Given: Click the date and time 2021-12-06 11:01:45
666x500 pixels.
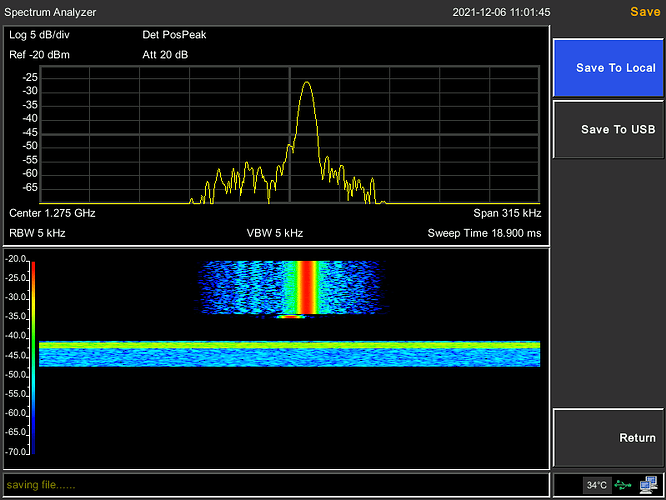Looking at the screenshot, I should pos(501,12).
